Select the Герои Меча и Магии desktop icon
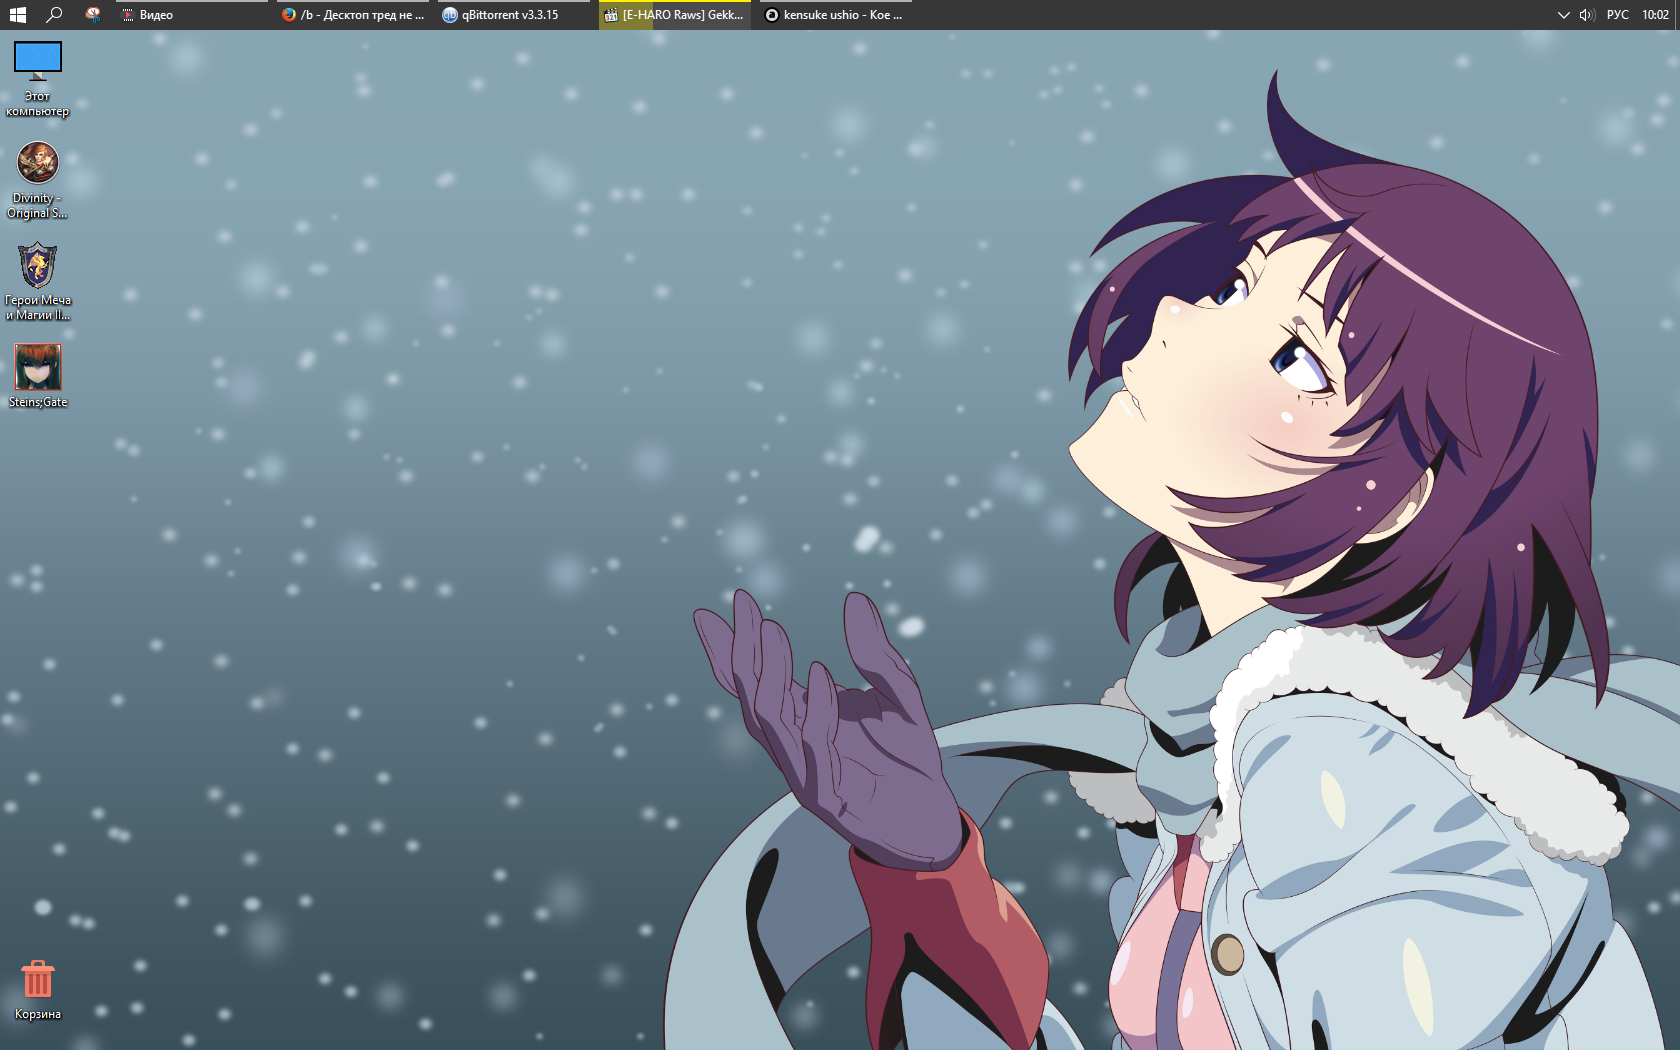The width and height of the screenshot is (1680, 1050). click(x=38, y=282)
